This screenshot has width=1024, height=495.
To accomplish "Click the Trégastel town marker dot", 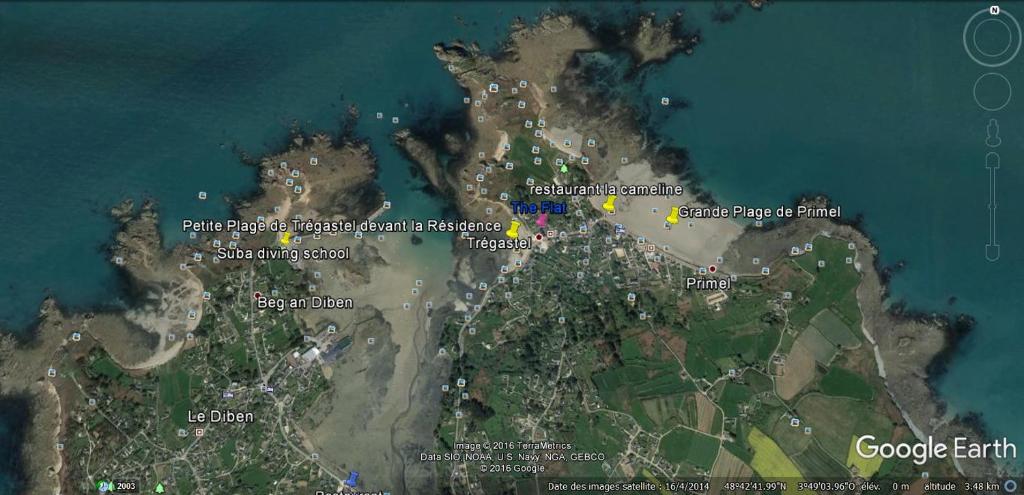I will pos(538,237).
